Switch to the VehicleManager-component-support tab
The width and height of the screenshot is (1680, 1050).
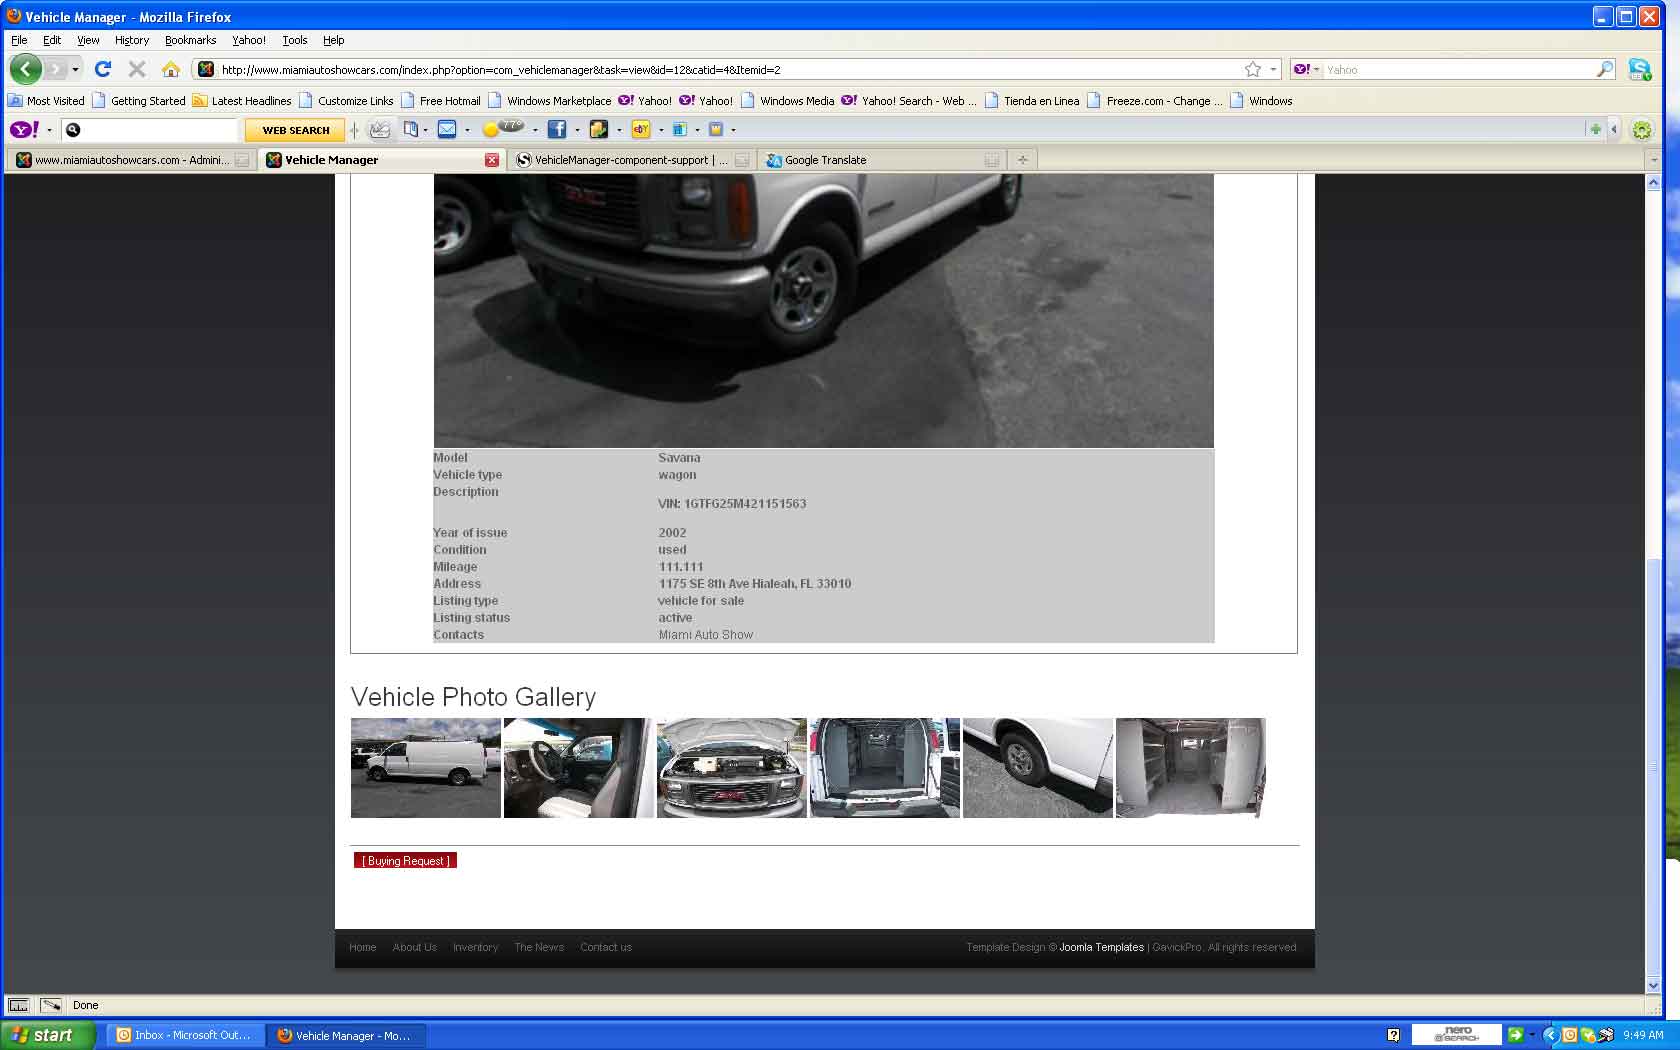[x=622, y=160]
